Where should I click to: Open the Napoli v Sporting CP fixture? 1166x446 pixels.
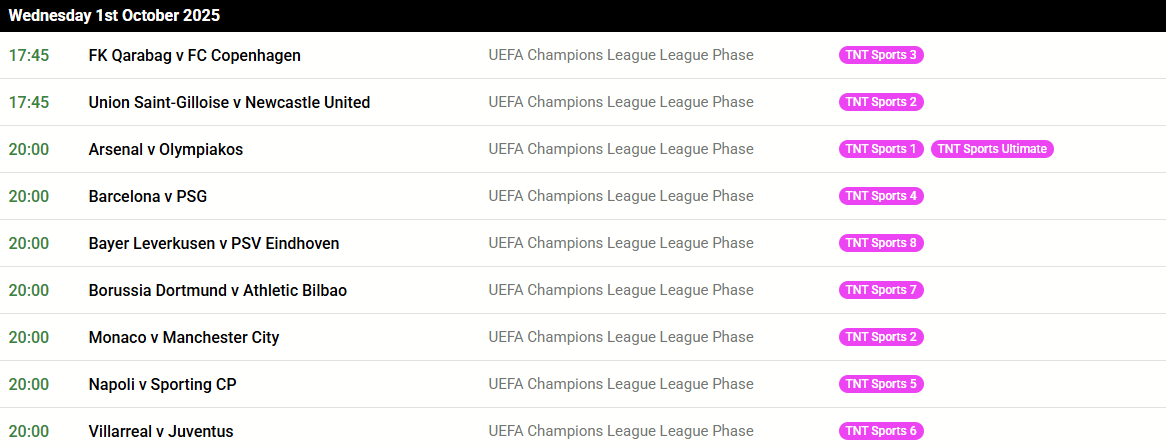click(x=163, y=384)
